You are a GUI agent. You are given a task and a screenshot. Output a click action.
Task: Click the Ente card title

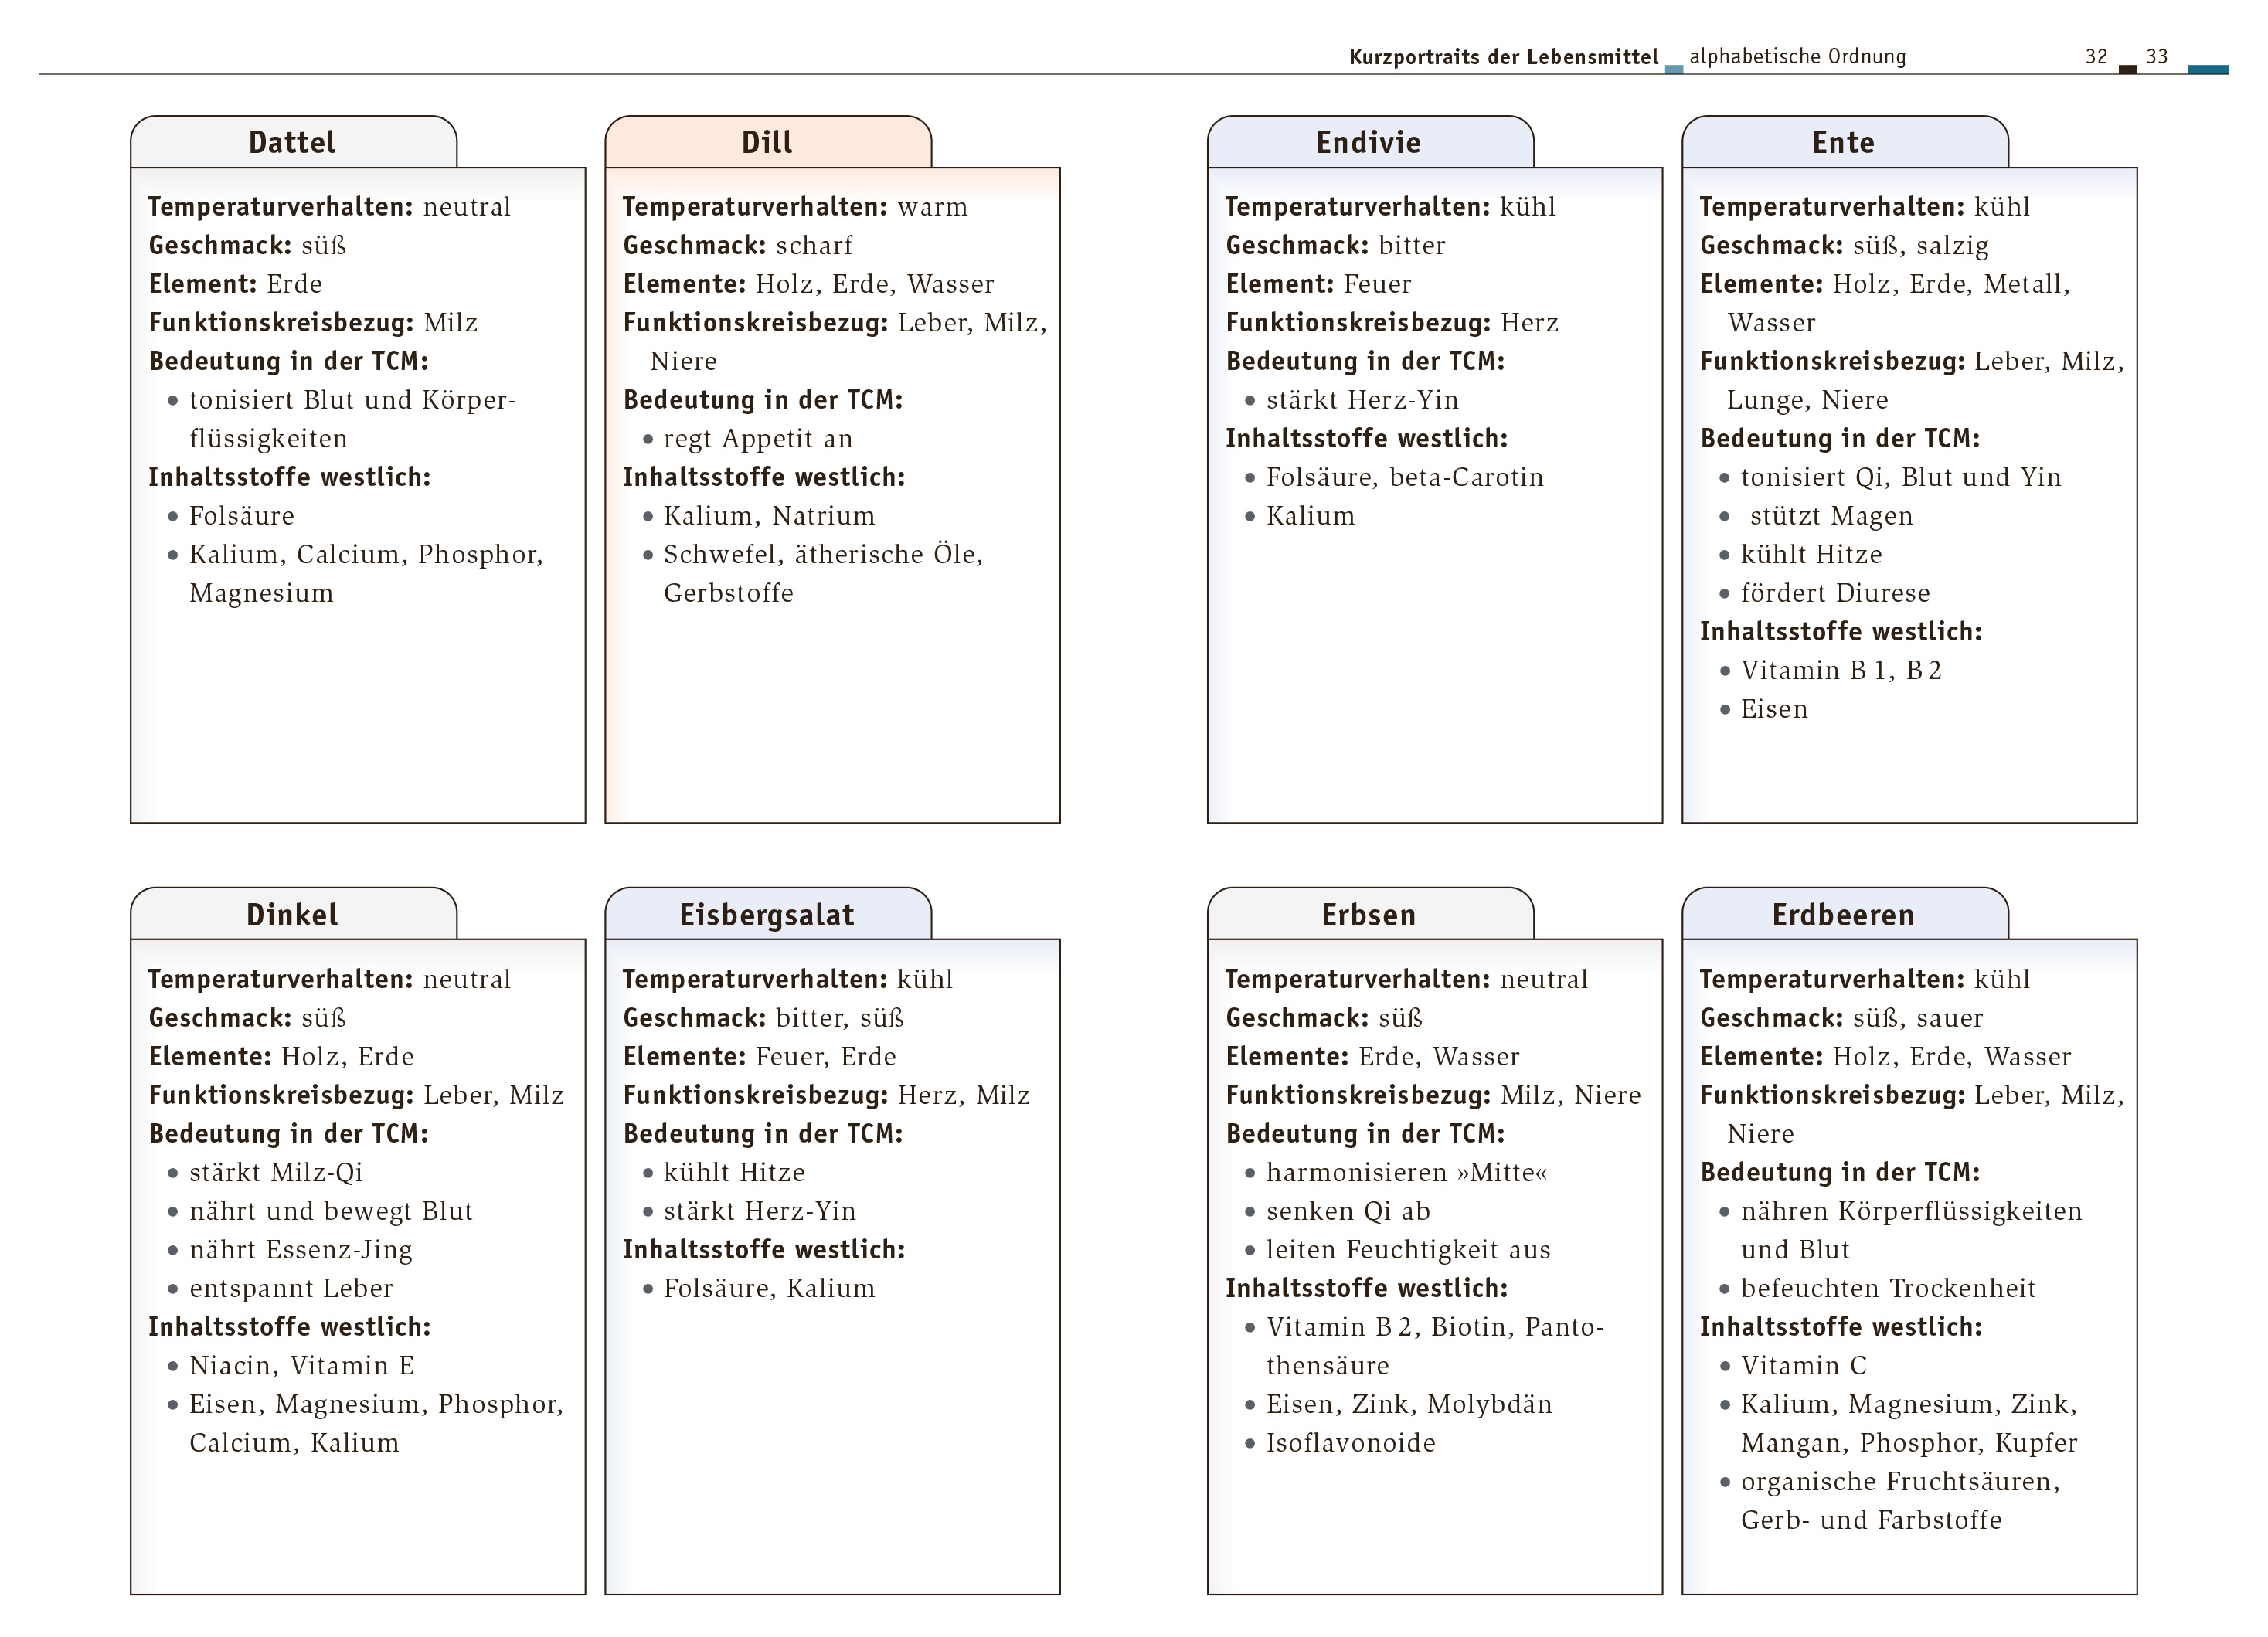point(1843,142)
